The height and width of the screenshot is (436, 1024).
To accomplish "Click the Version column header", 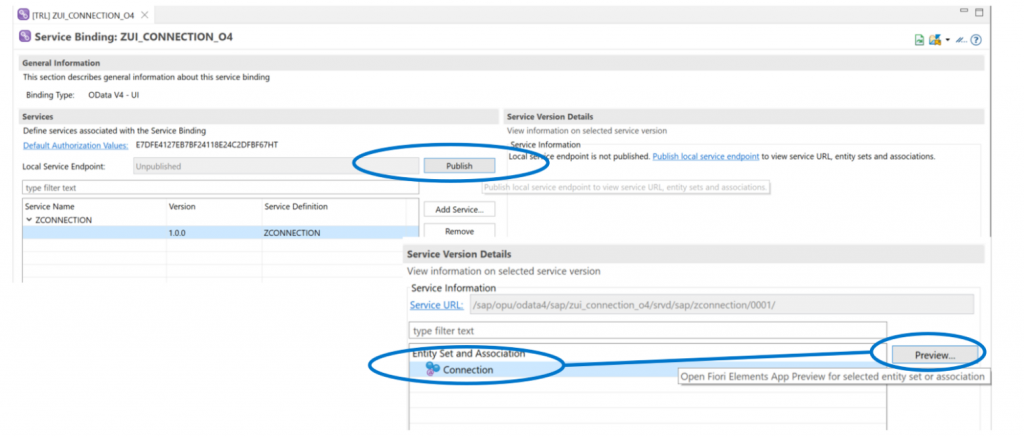I will [182, 206].
